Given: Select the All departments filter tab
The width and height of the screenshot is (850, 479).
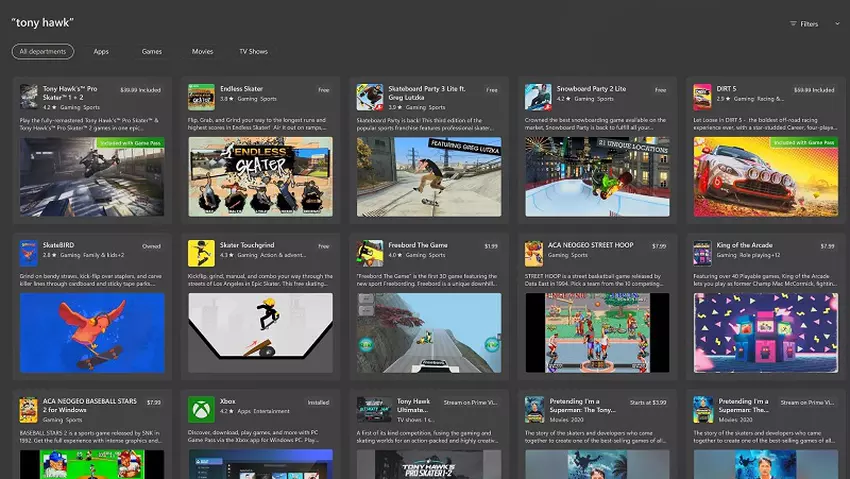Looking at the screenshot, I should pyautogui.click(x=43, y=51).
